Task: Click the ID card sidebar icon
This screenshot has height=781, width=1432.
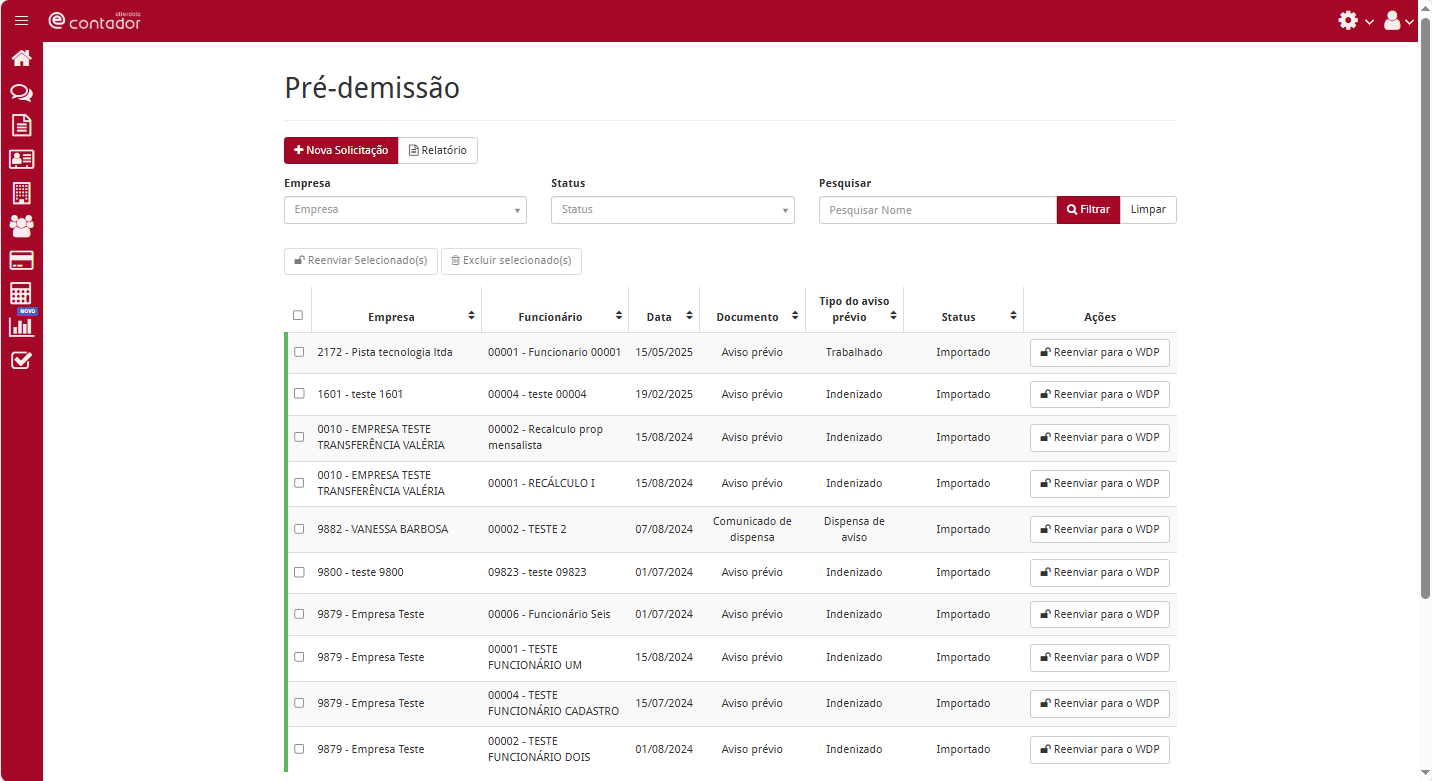Action: (21, 159)
